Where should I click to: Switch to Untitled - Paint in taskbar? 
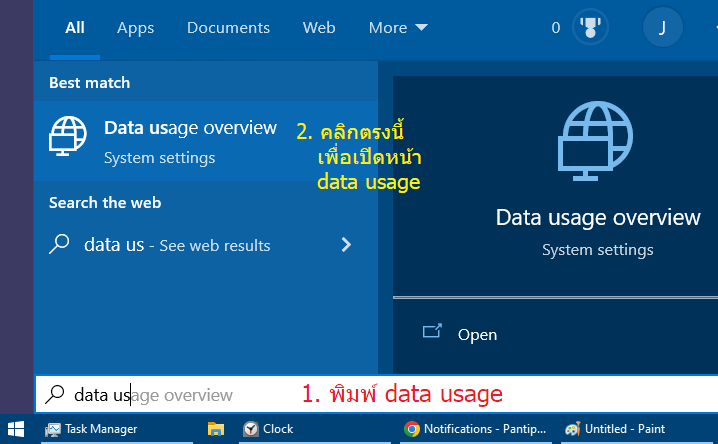tap(639, 429)
